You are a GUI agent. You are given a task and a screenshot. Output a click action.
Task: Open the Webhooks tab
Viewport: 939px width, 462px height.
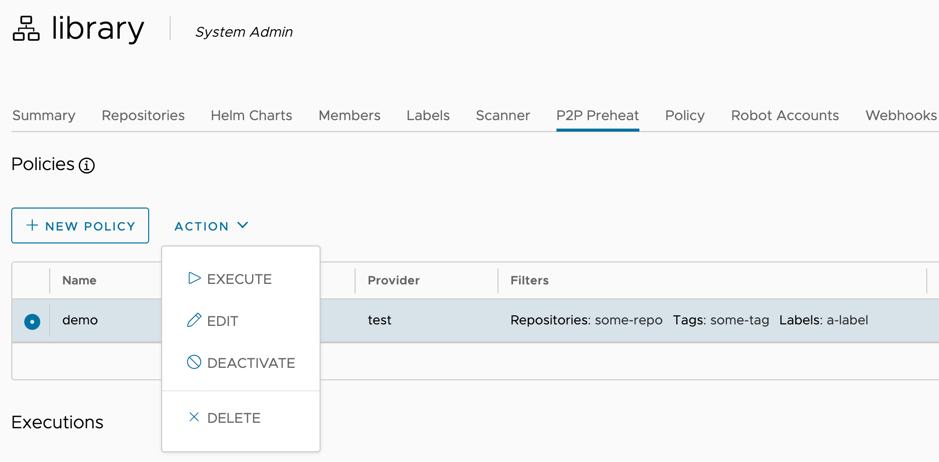point(900,116)
